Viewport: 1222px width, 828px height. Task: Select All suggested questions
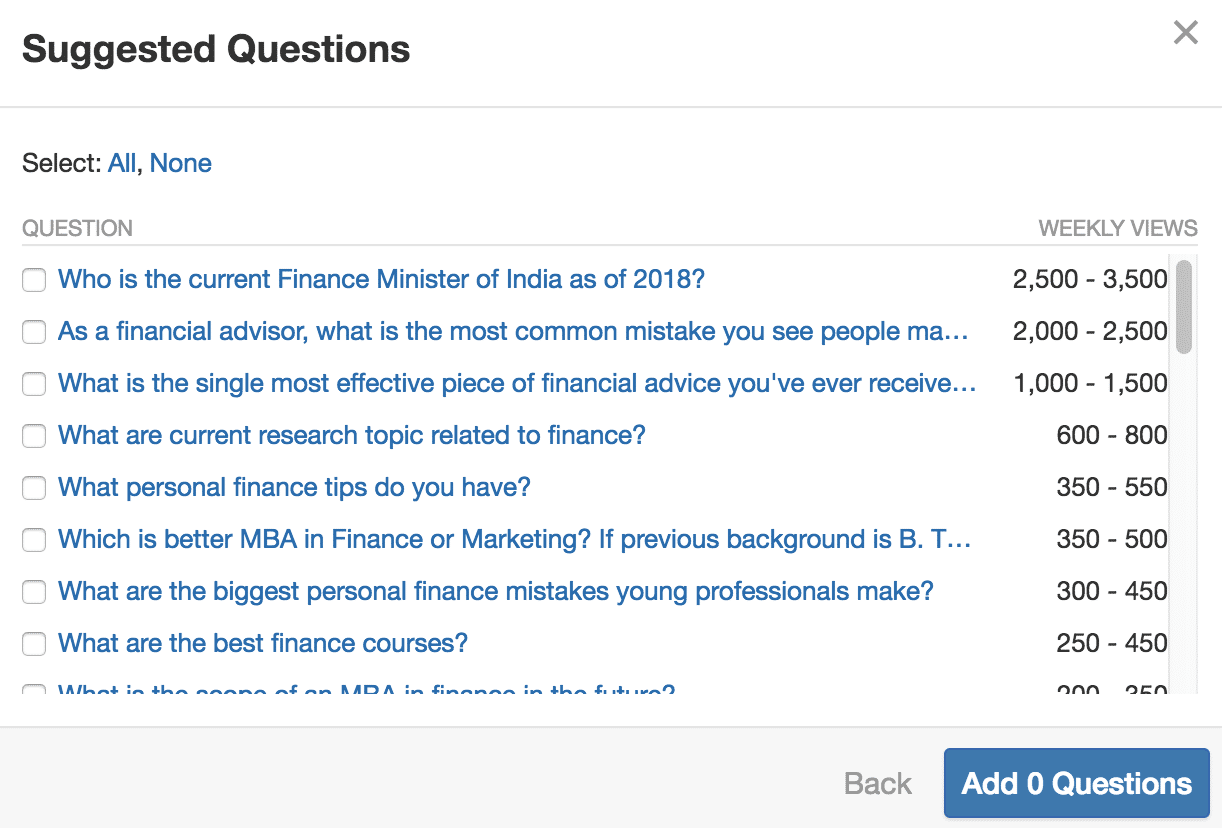(x=120, y=163)
